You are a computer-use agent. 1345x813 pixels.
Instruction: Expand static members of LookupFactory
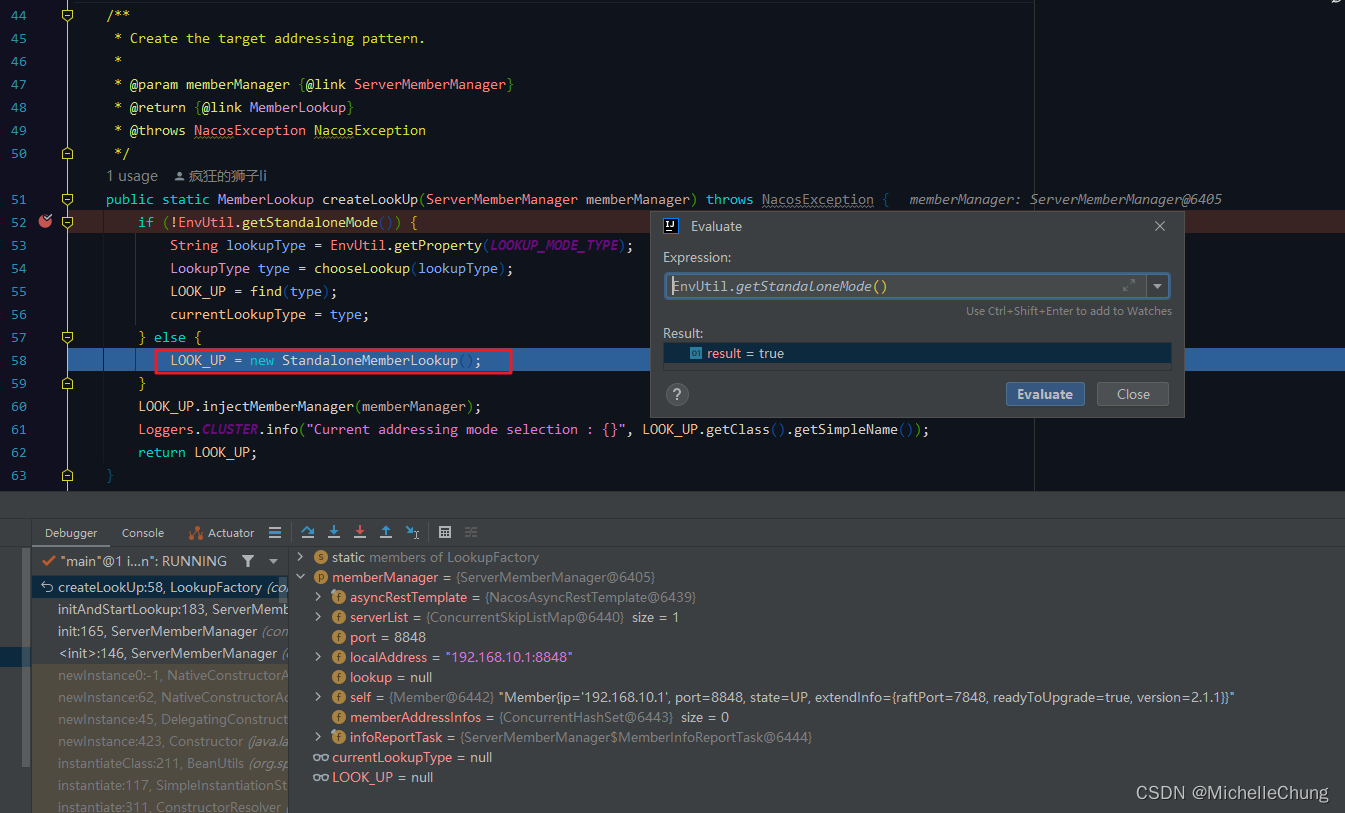pyautogui.click(x=301, y=557)
